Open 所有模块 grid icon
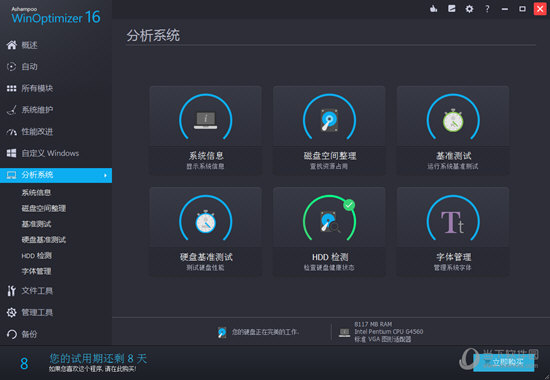This screenshot has height=380, width=550. [12, 88]
